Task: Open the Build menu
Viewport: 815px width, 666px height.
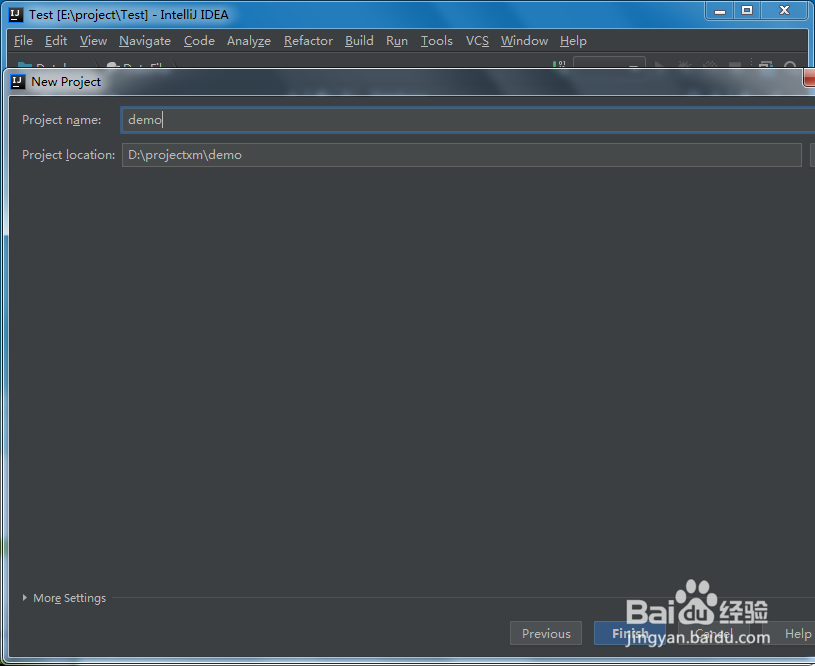Action: tap(359, 41)
